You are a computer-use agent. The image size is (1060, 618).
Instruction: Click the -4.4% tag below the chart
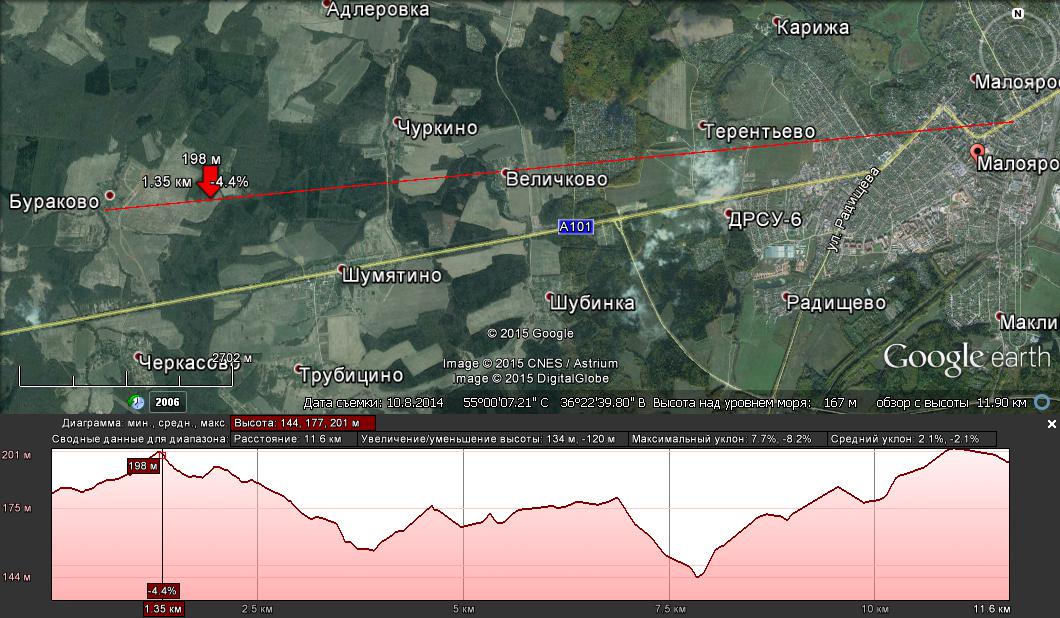point(162,591)
